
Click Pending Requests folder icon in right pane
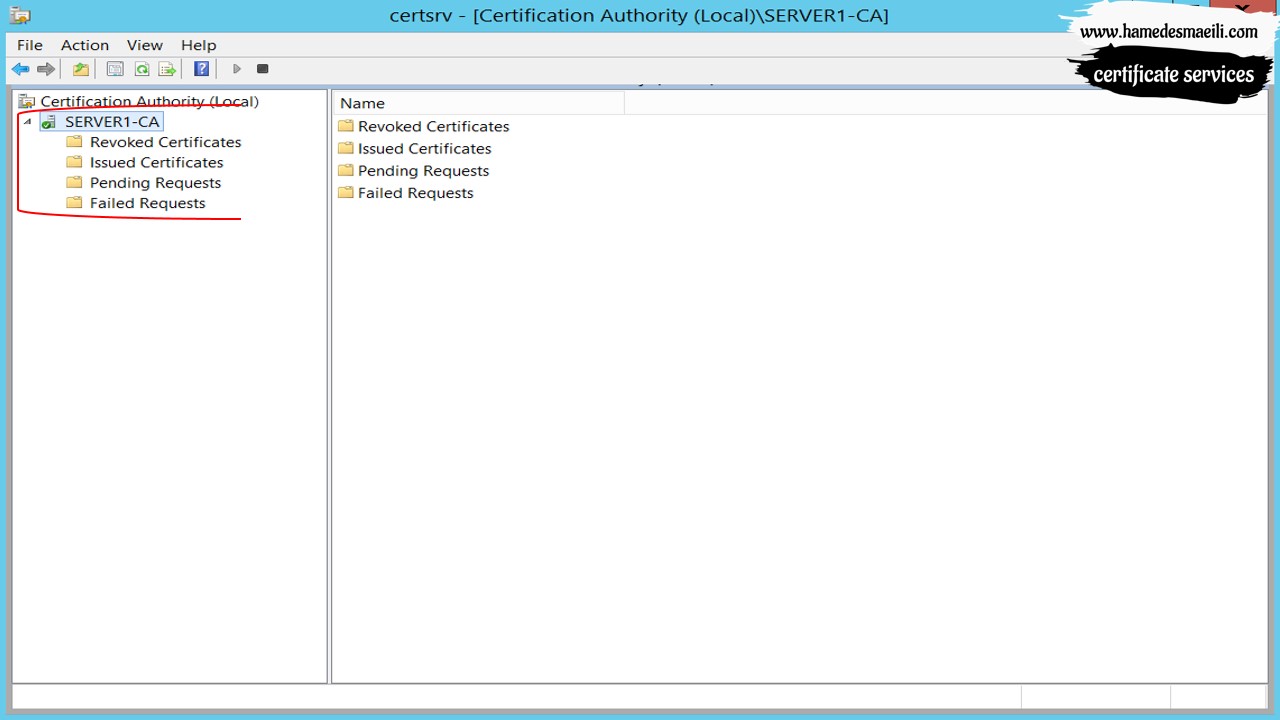(346, 170)
